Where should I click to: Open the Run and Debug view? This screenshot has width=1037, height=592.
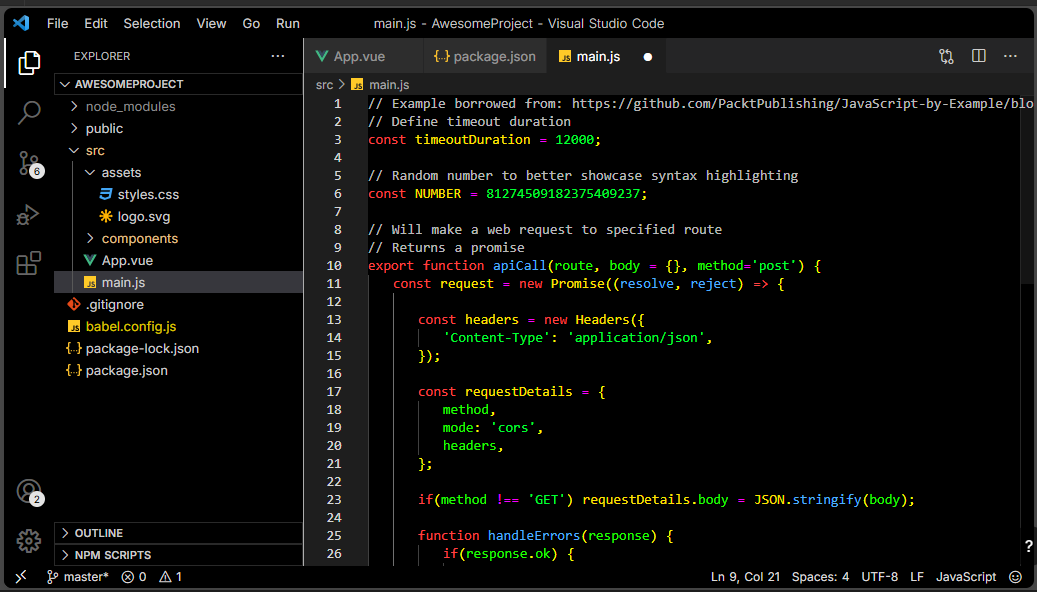[x=28, y=215]
